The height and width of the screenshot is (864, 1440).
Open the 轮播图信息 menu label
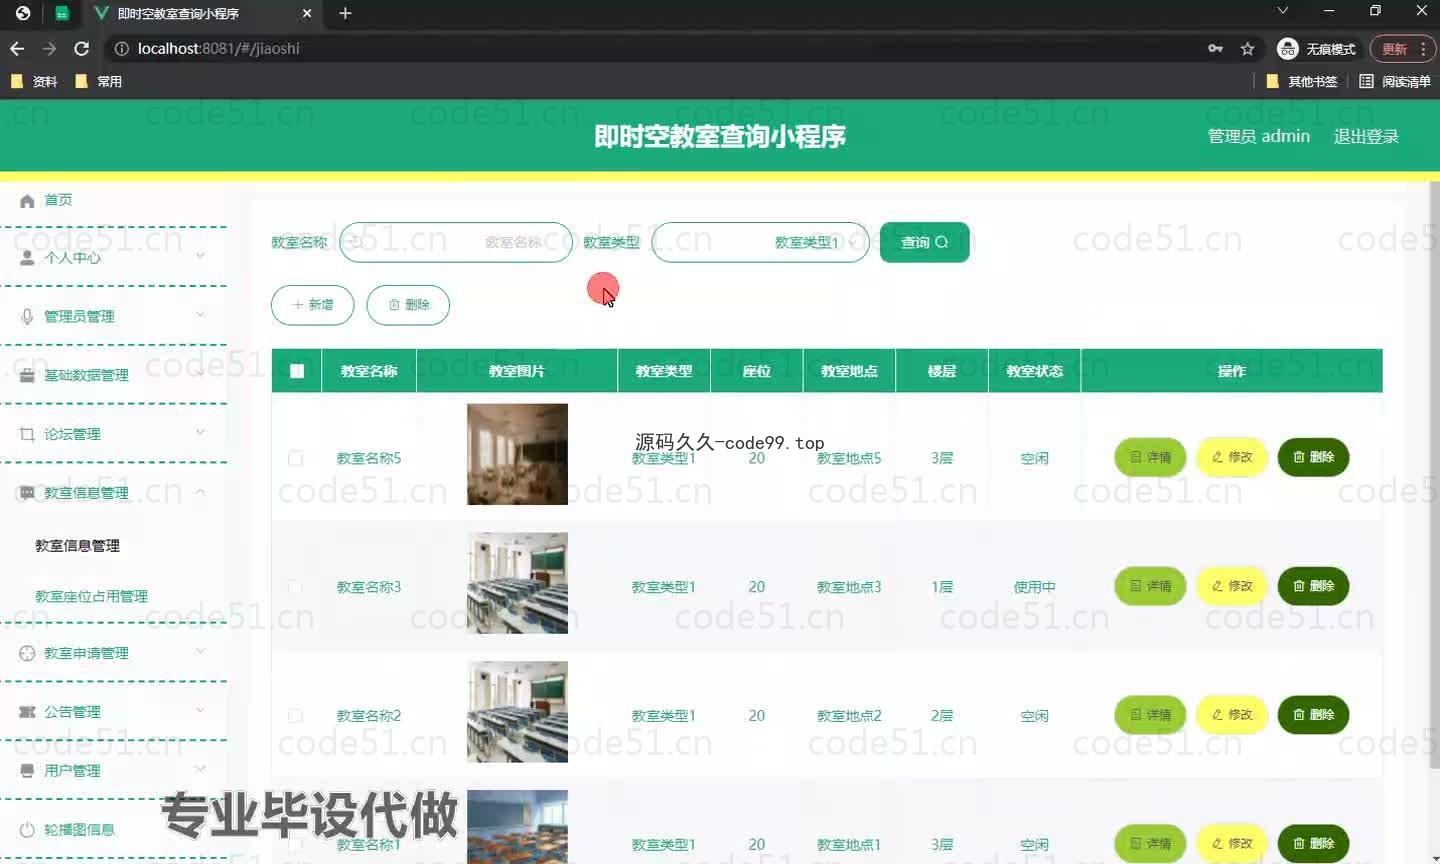tap(79, 830)
